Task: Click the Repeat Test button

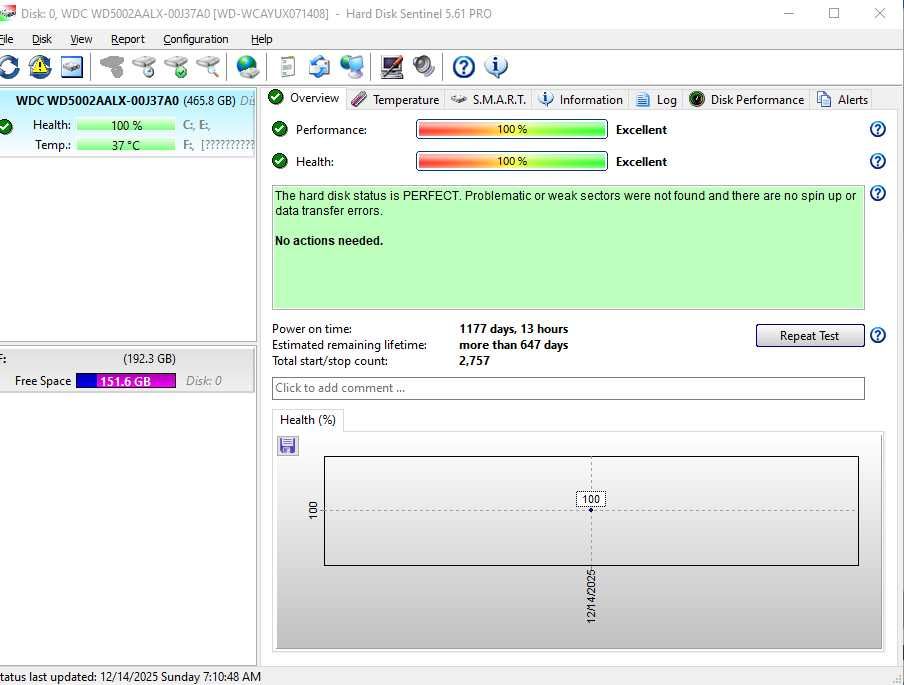Action: point(809,336)
